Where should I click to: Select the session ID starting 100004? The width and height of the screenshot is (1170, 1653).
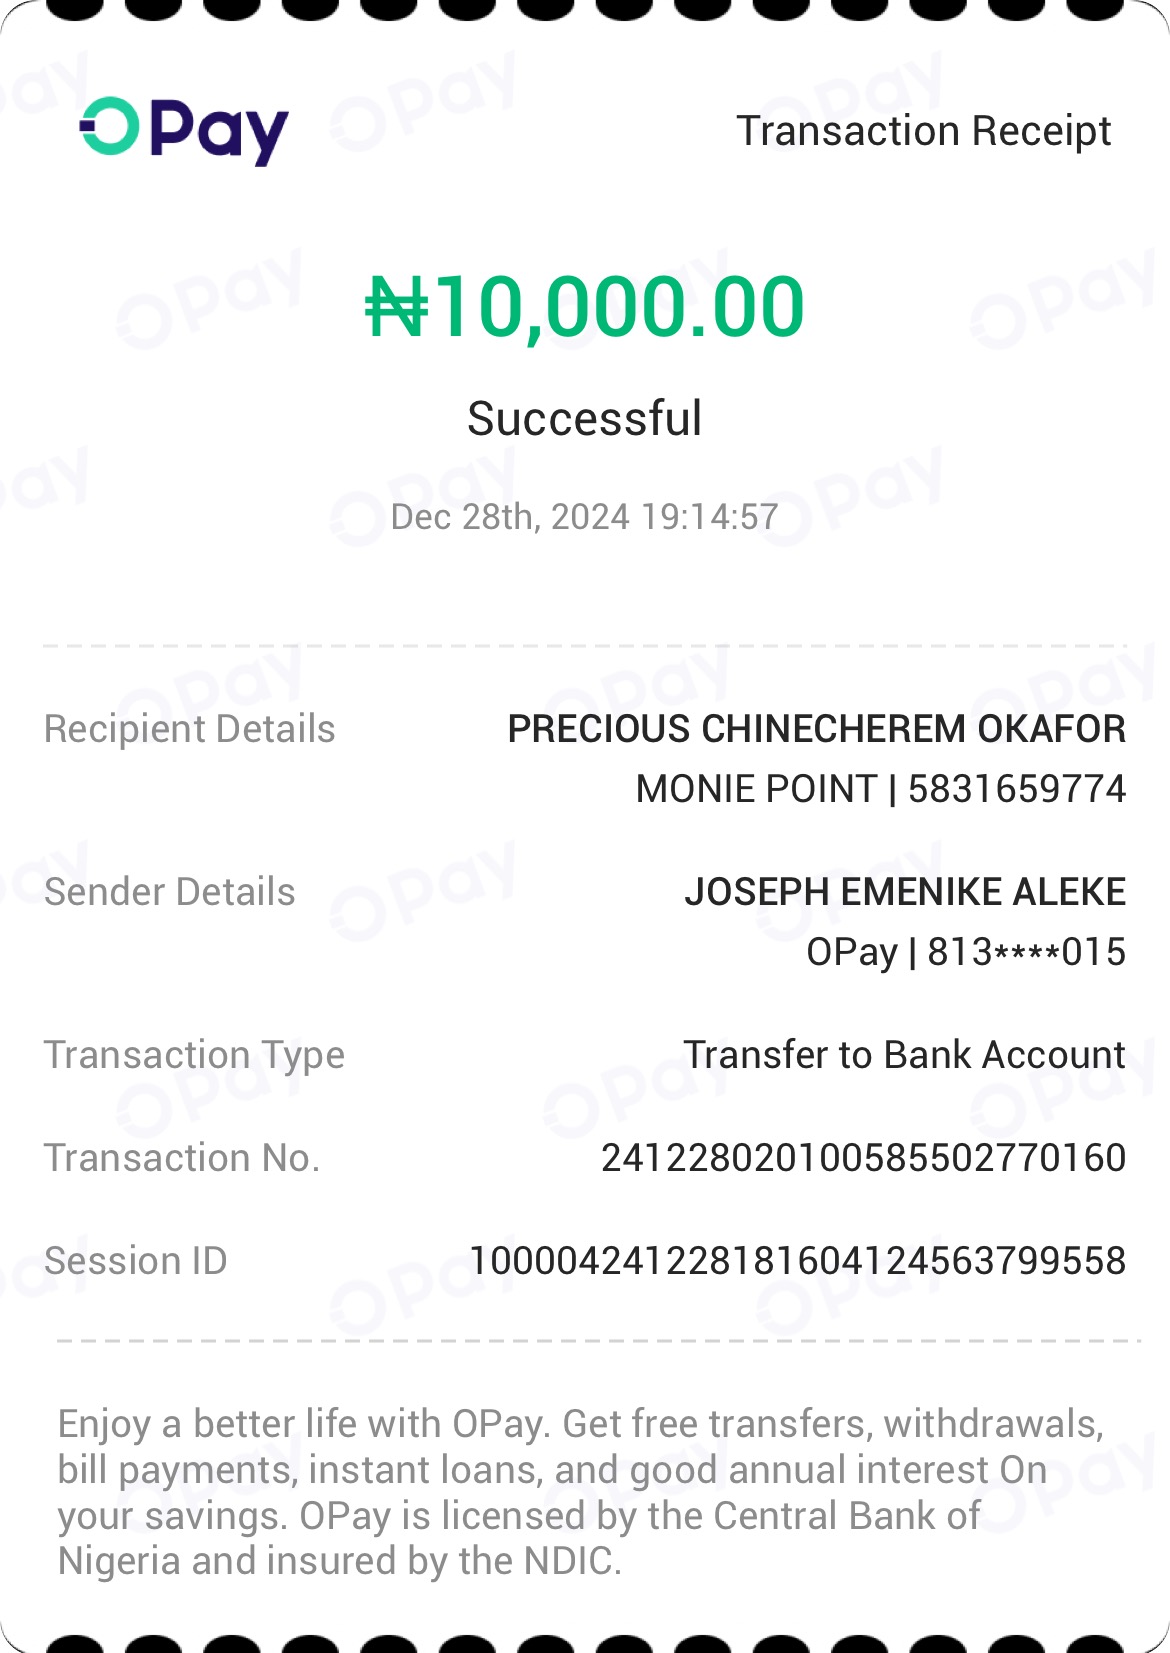click(797, 1261)
